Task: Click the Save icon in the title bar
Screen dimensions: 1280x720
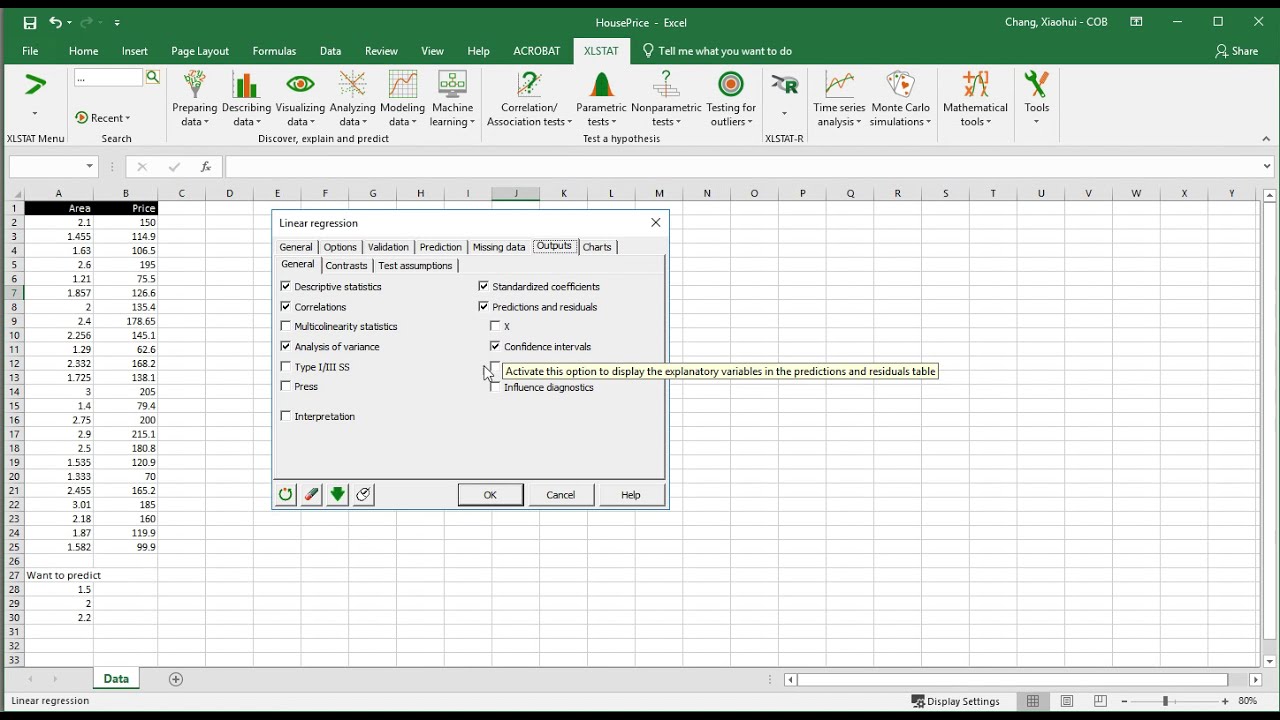Action: (30, 22)
